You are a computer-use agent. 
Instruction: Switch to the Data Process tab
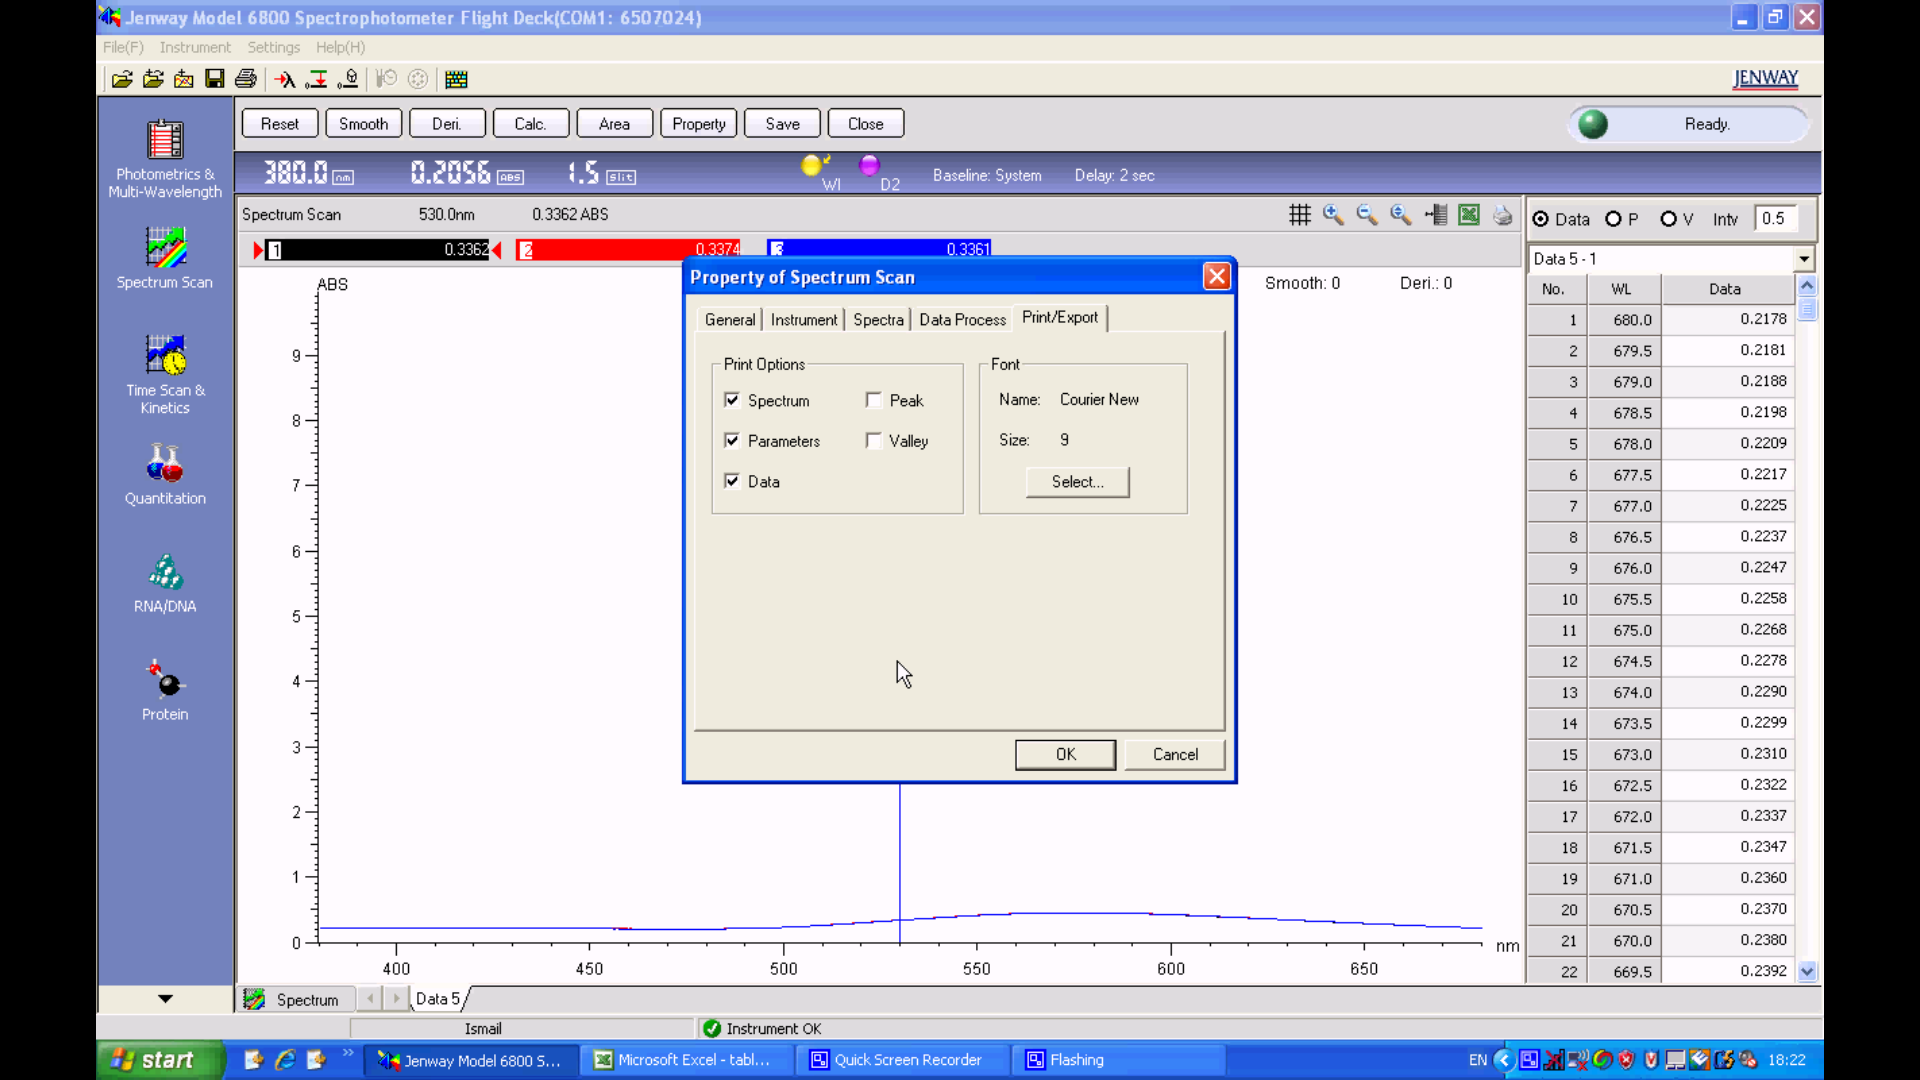pos(962,320)
